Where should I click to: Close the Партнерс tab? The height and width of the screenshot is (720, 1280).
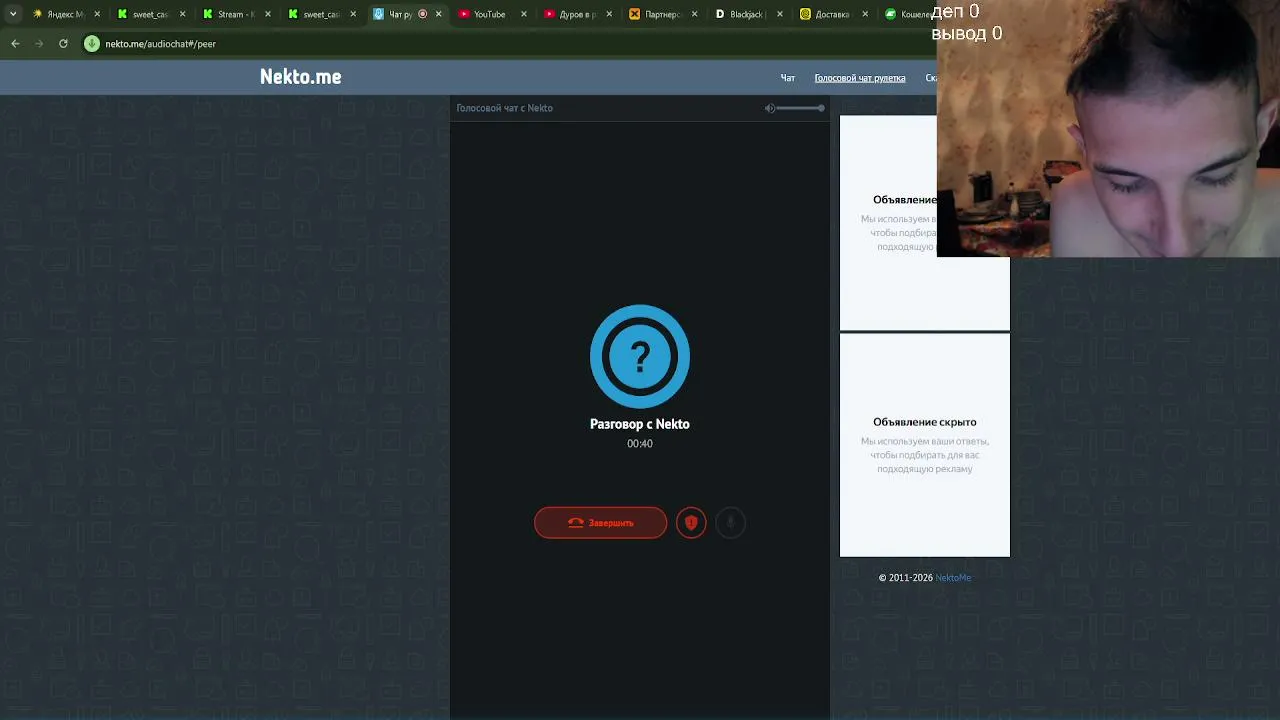coord(694,14)
